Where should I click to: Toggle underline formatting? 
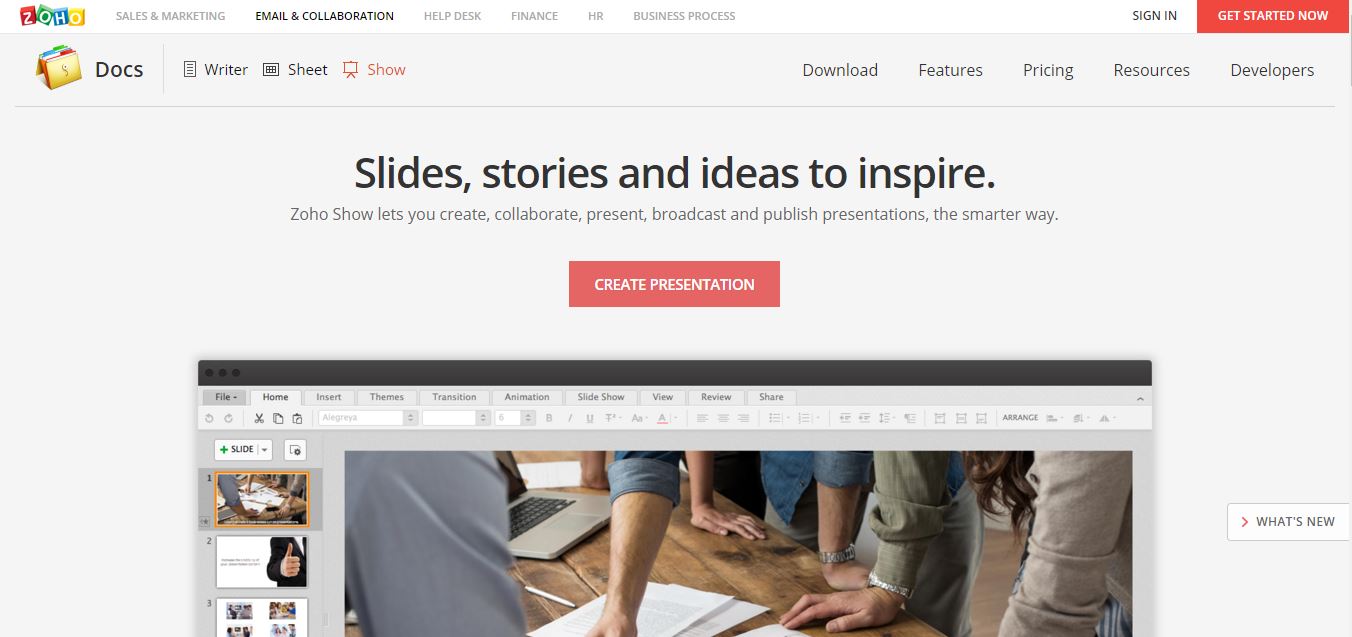click(x=590, y=418)
